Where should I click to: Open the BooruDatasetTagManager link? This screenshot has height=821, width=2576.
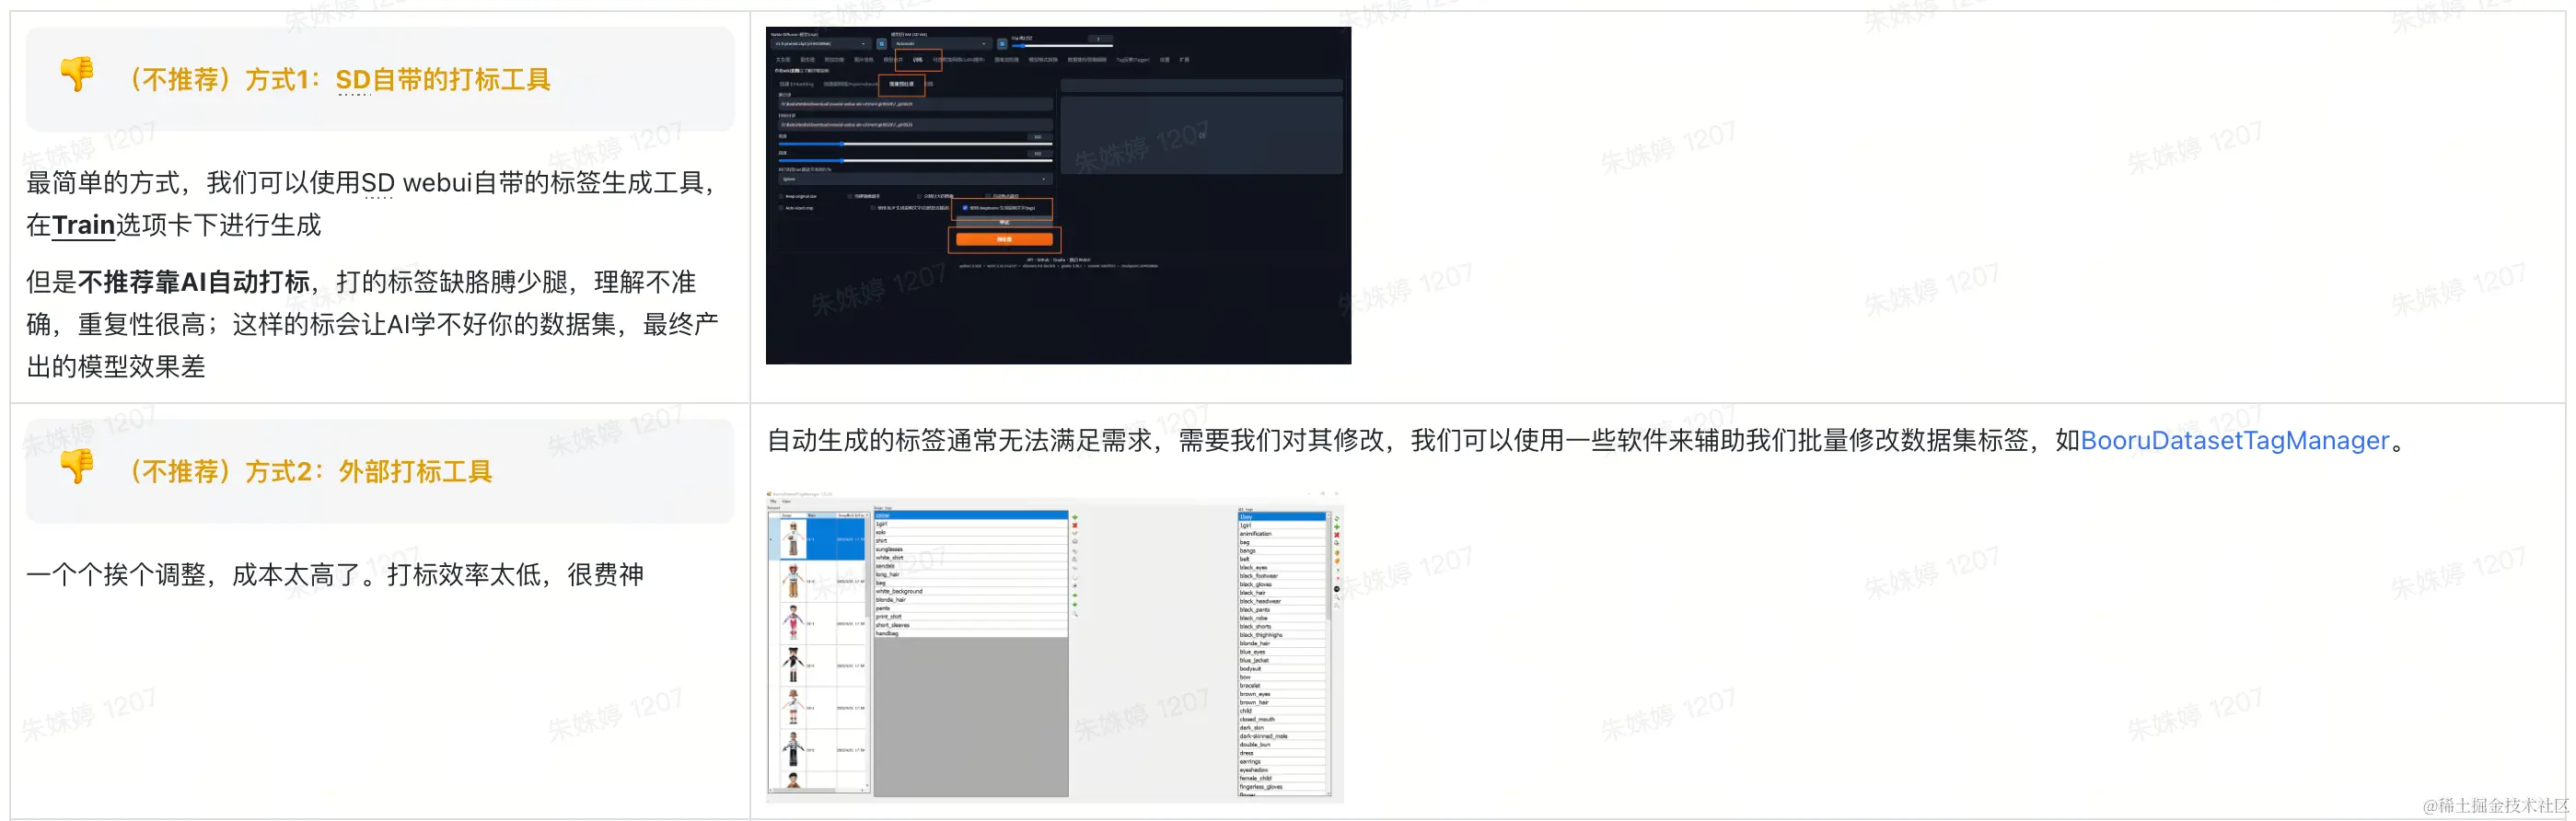tap(2234, 441)
